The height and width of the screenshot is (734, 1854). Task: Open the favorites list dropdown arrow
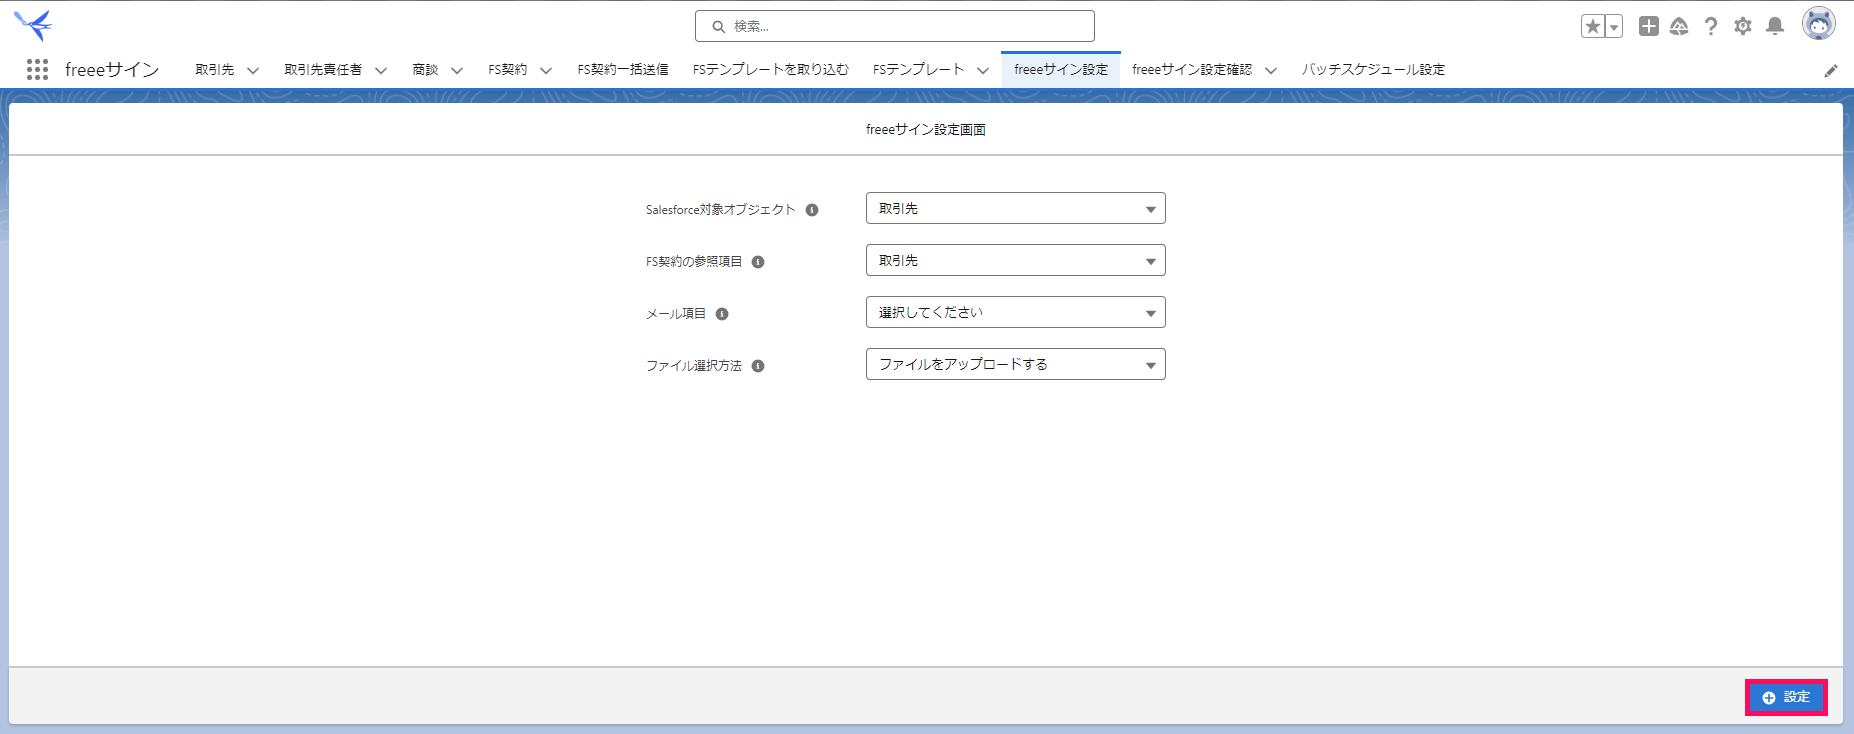click(1614, 26)
